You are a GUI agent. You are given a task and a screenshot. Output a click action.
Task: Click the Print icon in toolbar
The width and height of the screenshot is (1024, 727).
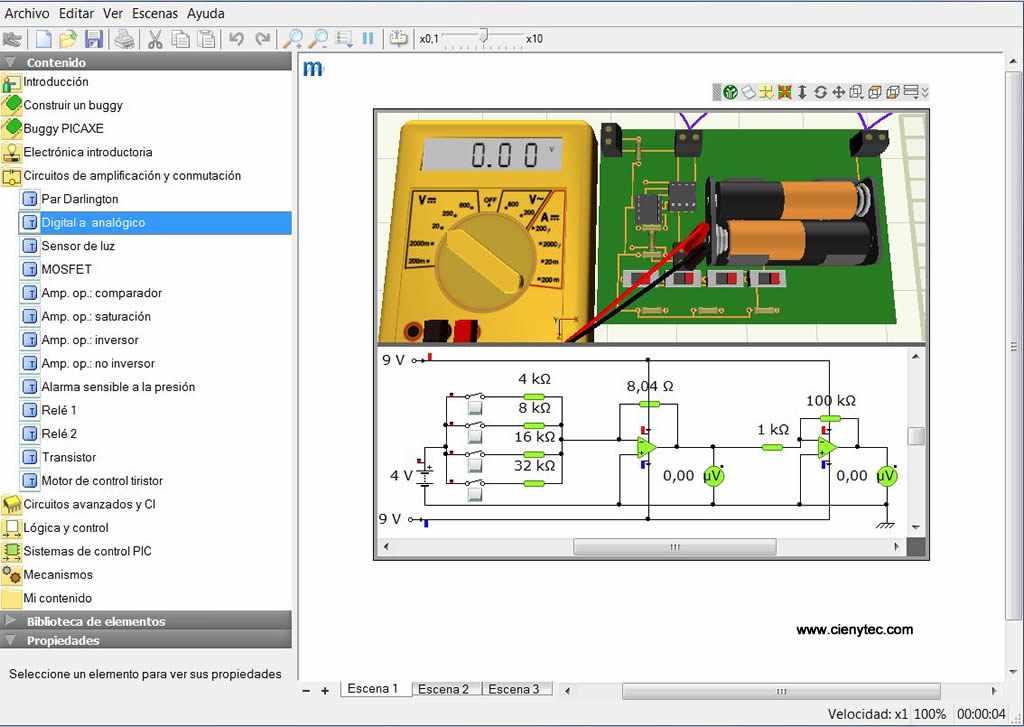124,39
